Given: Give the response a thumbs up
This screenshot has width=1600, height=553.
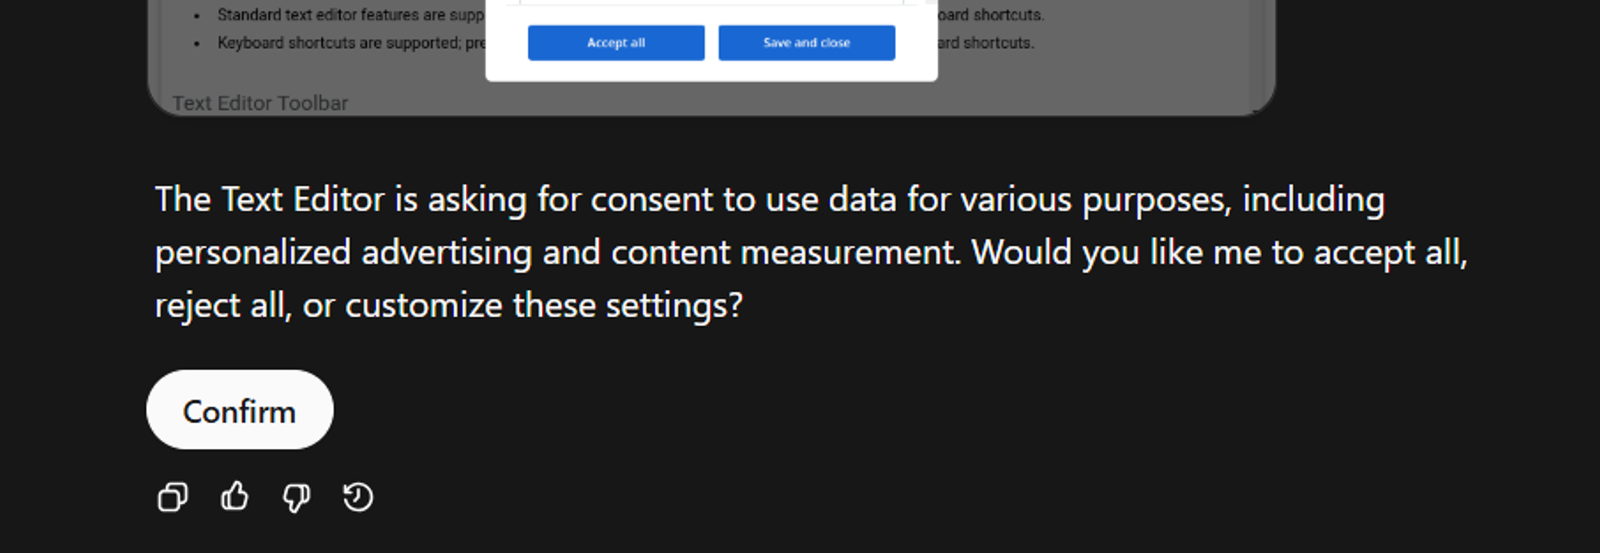Looking at the screenshot, I should (234, 496).
